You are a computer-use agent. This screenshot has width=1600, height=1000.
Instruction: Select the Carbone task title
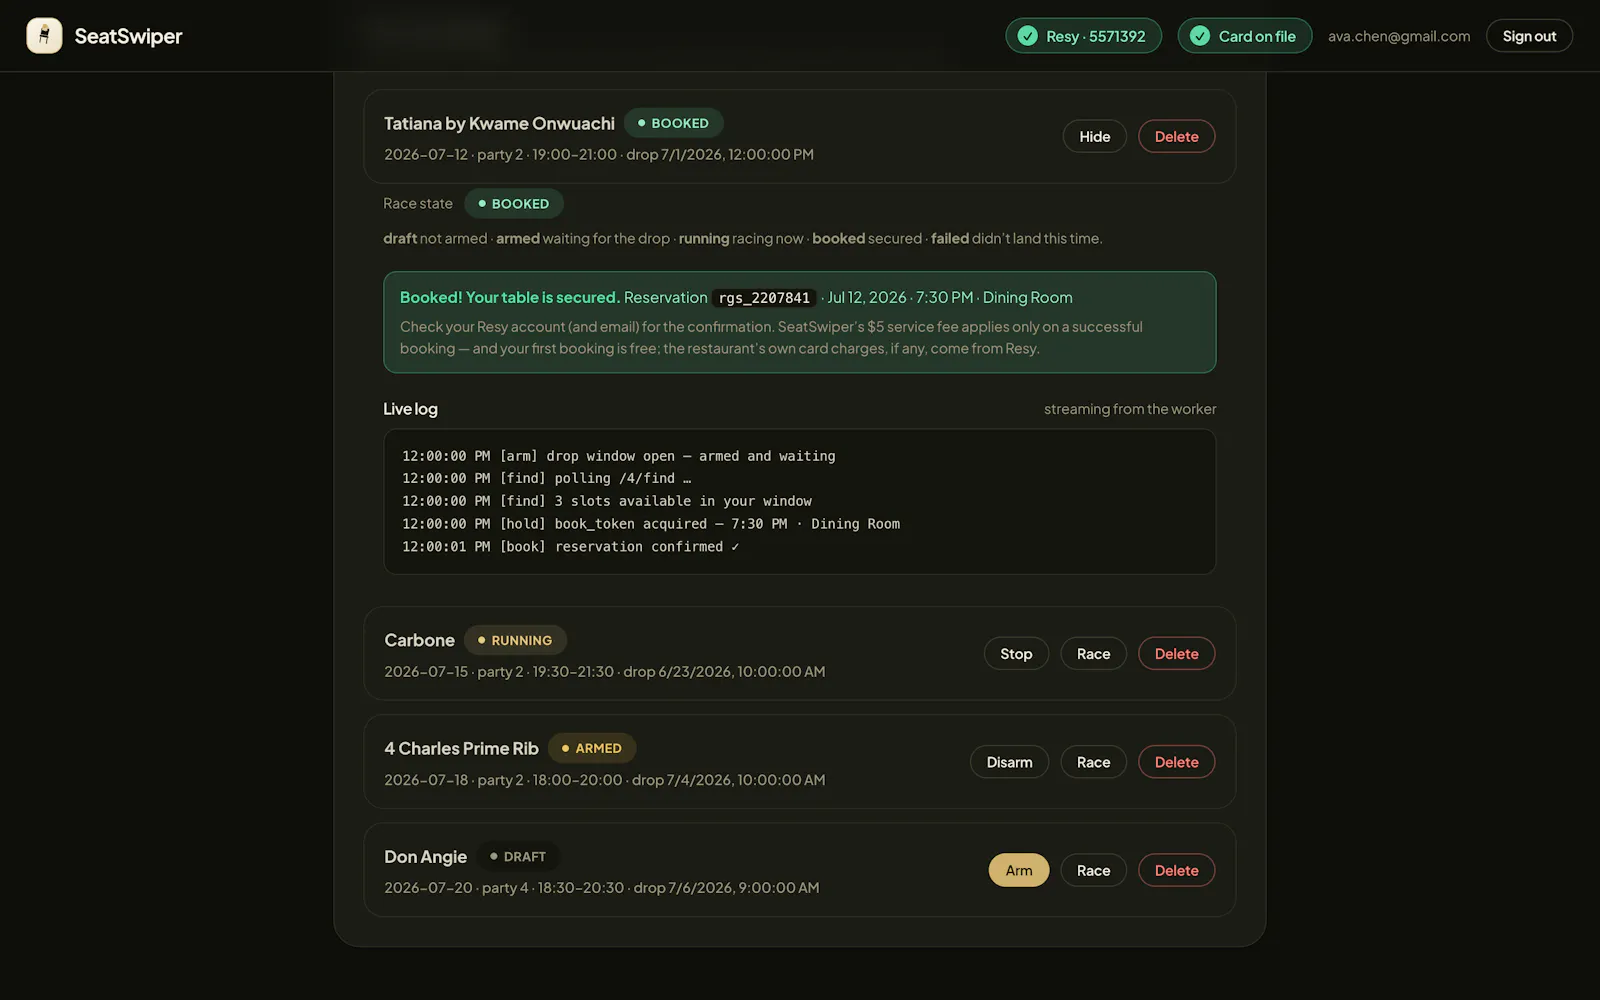[x=419, y=640]
